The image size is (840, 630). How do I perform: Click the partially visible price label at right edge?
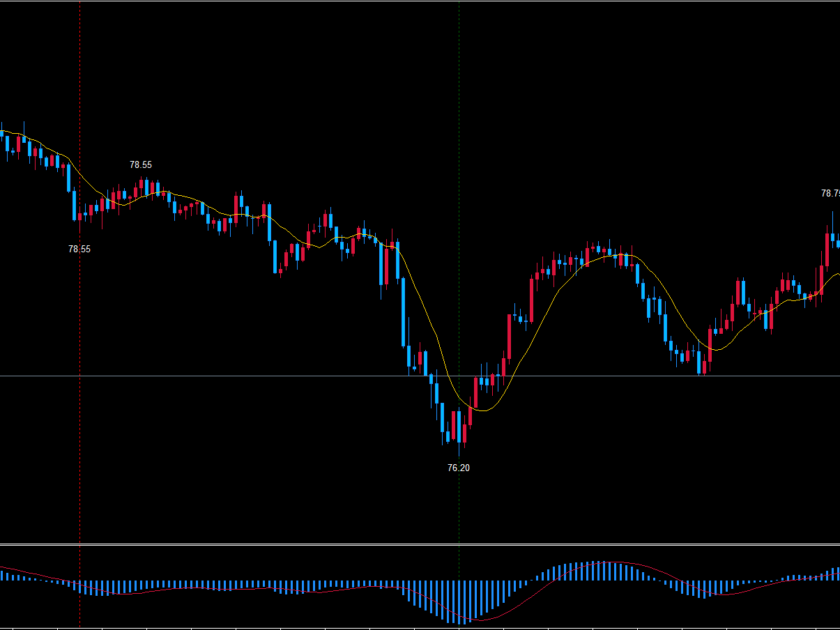pyautogui.click(x=830, y=193)
